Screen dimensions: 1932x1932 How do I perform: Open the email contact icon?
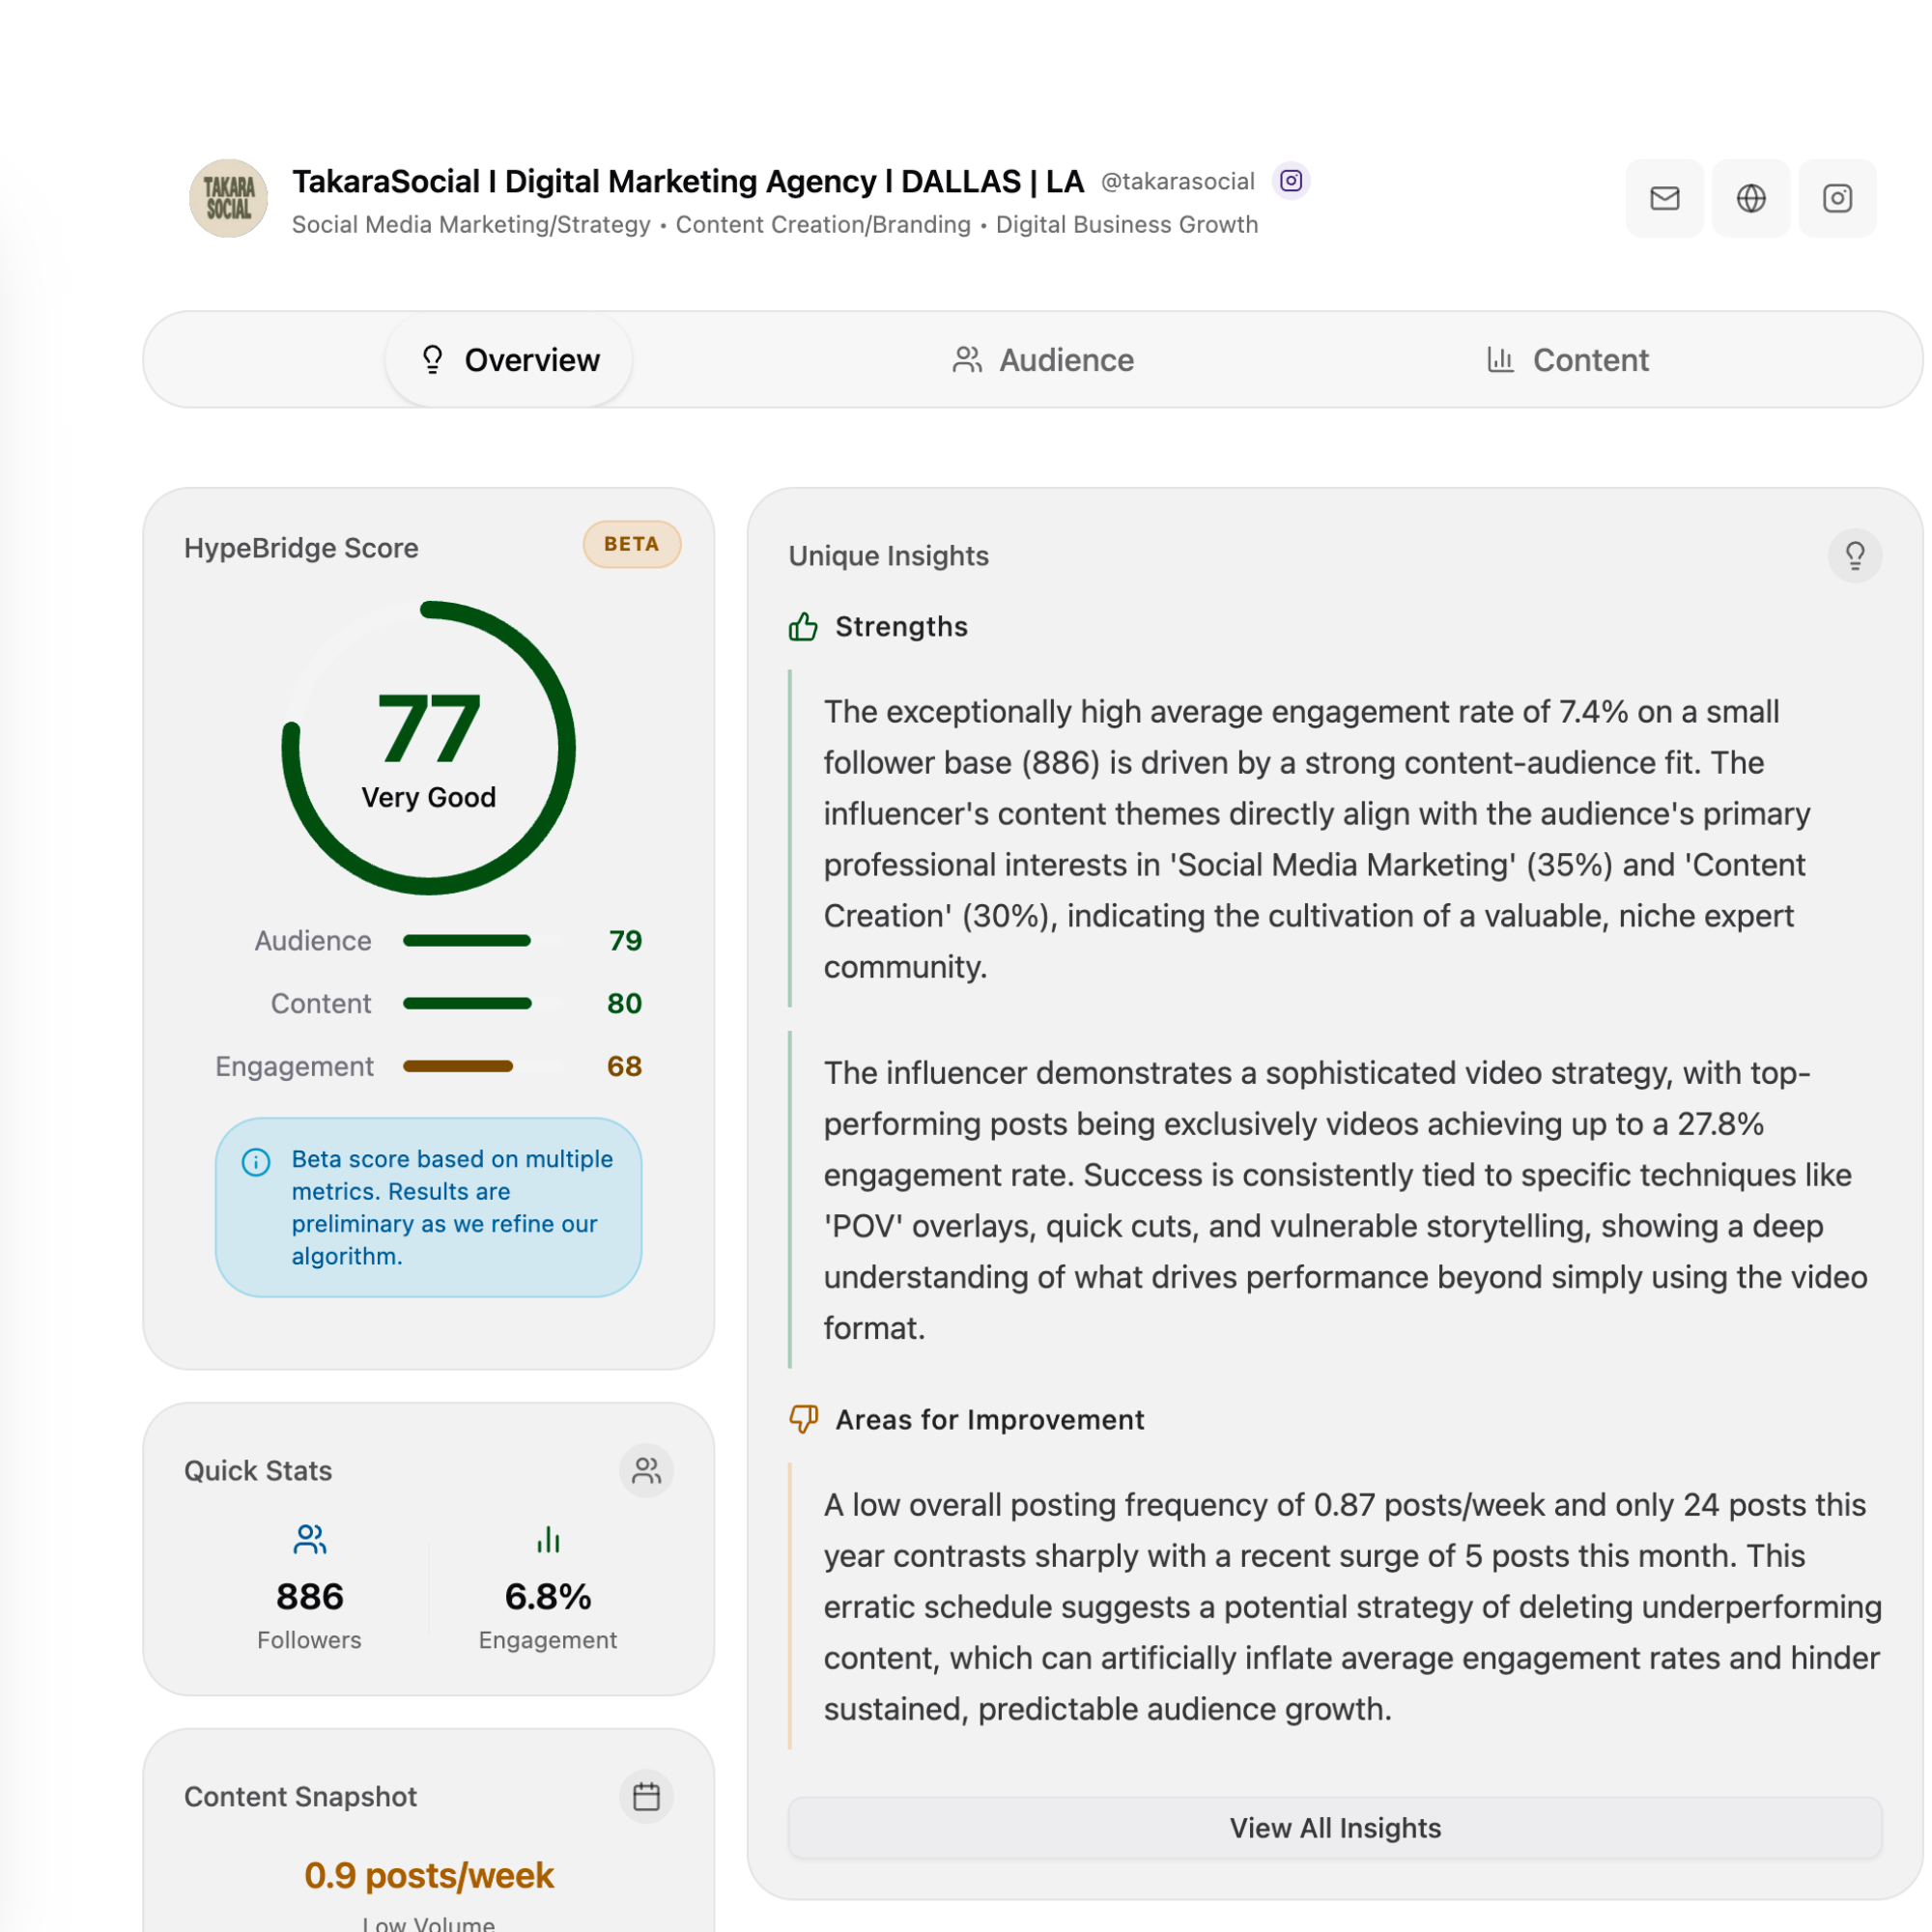[x=1663, y=198]
